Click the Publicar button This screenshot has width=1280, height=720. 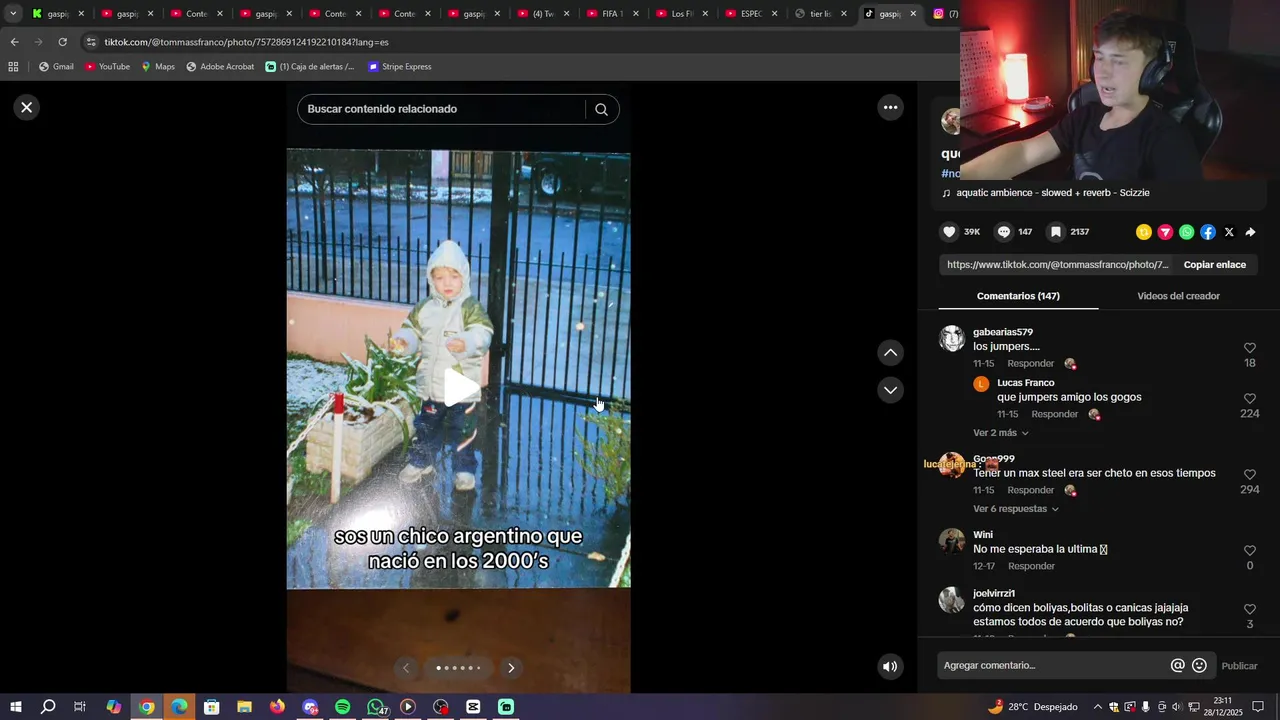click(x=1239, y=666)
